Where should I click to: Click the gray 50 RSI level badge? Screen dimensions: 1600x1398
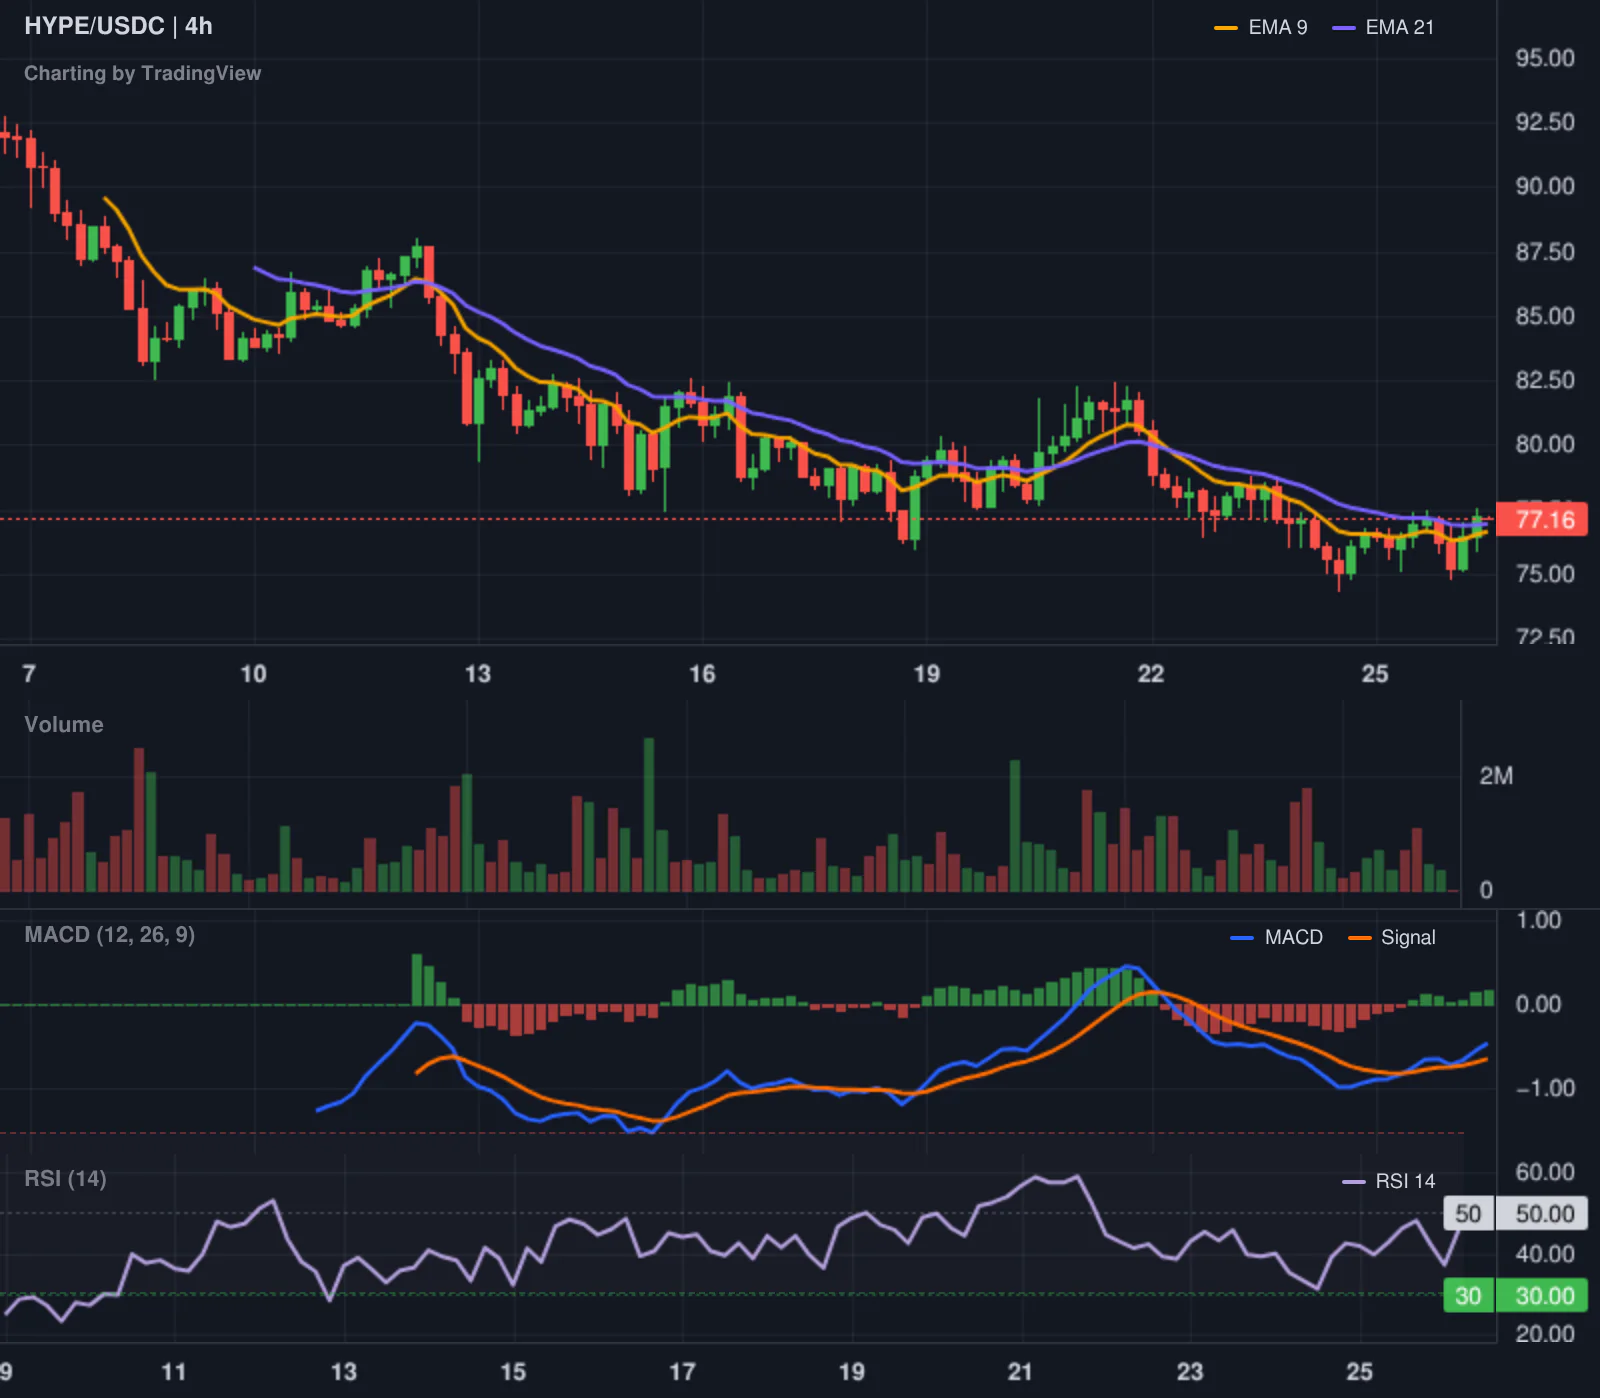1468,1214
